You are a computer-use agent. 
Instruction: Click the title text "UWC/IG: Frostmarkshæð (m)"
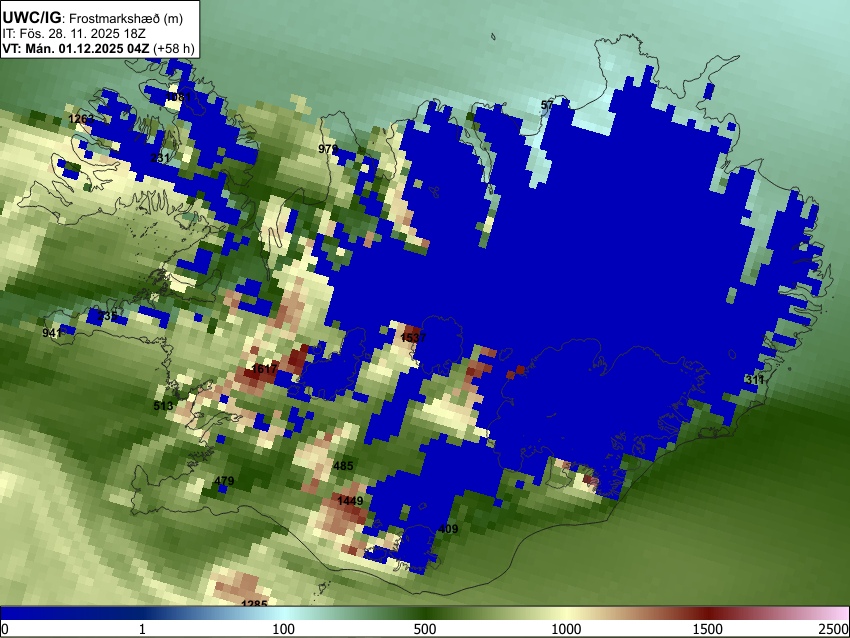point(93,18)
